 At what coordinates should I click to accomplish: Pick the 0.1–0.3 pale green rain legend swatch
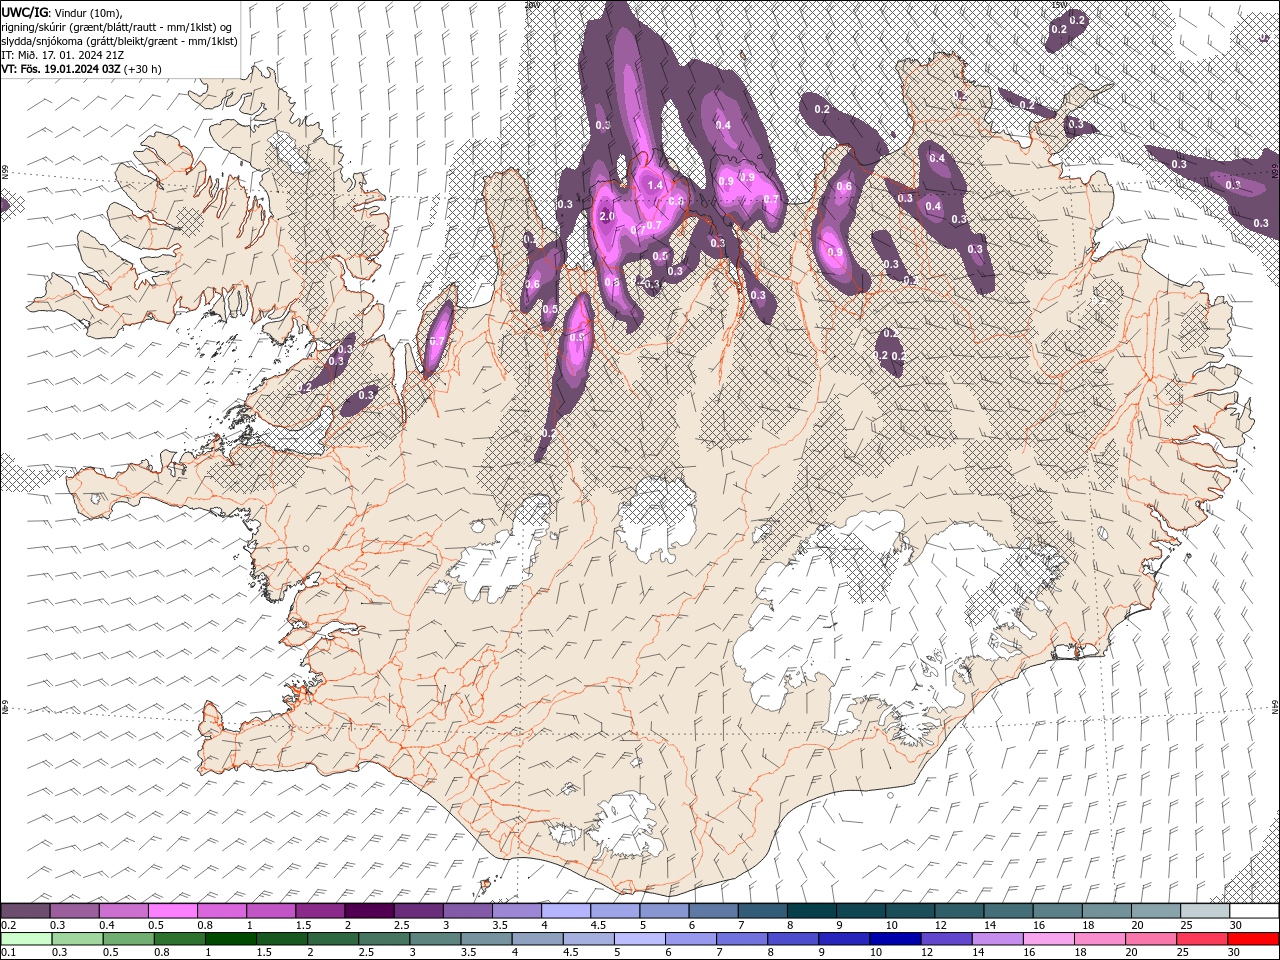(x=26, y=939)
